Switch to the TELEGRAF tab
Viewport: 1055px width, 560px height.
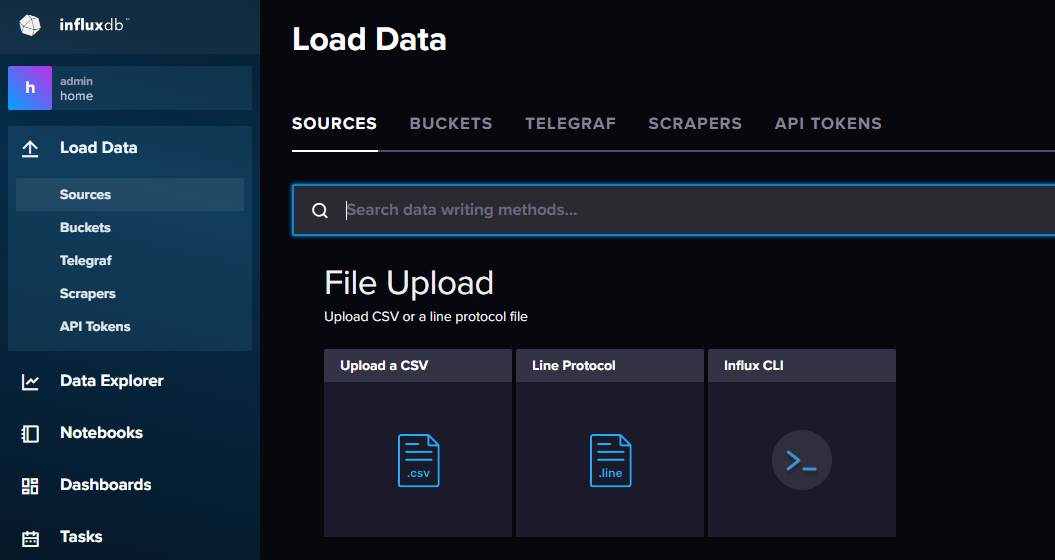(x=571, y=123)
